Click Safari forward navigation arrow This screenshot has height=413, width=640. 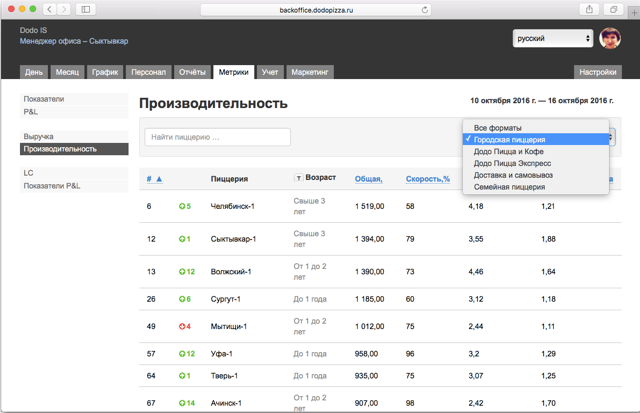tap(64, 9)
